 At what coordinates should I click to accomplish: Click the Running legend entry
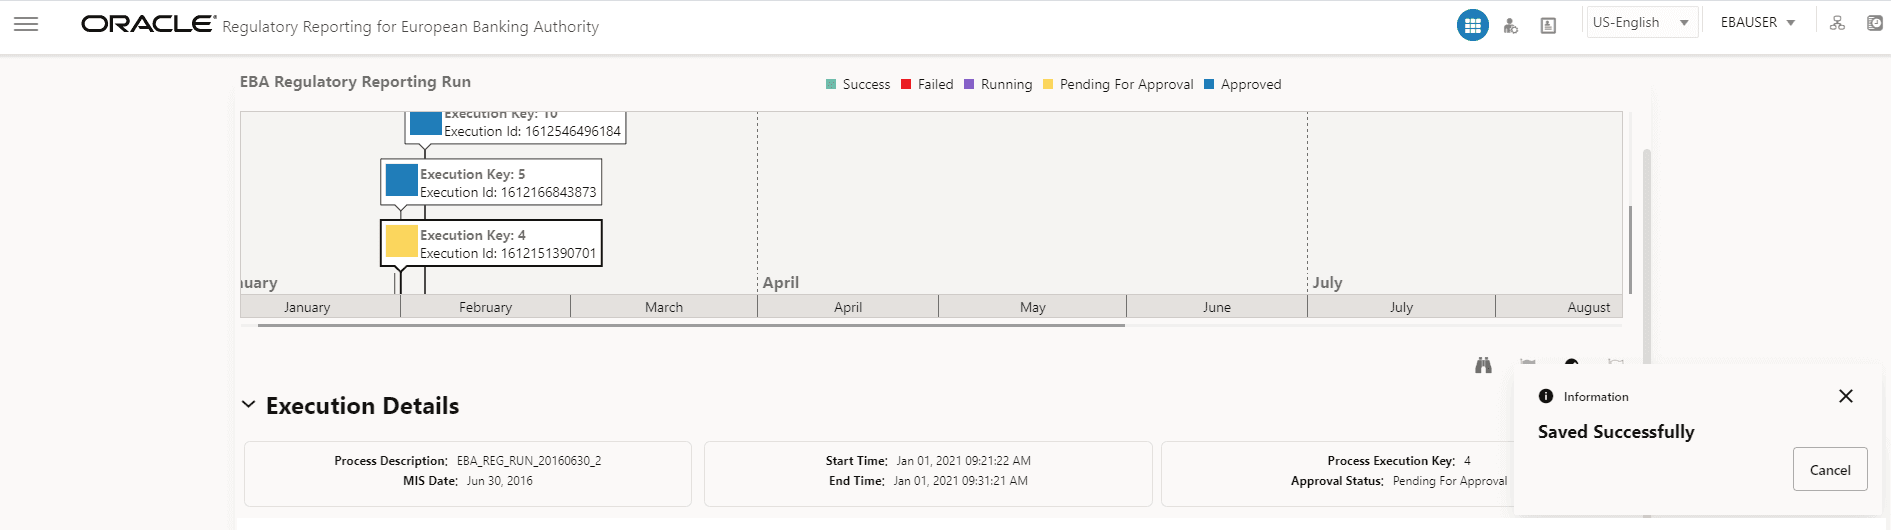coord(998,84)
